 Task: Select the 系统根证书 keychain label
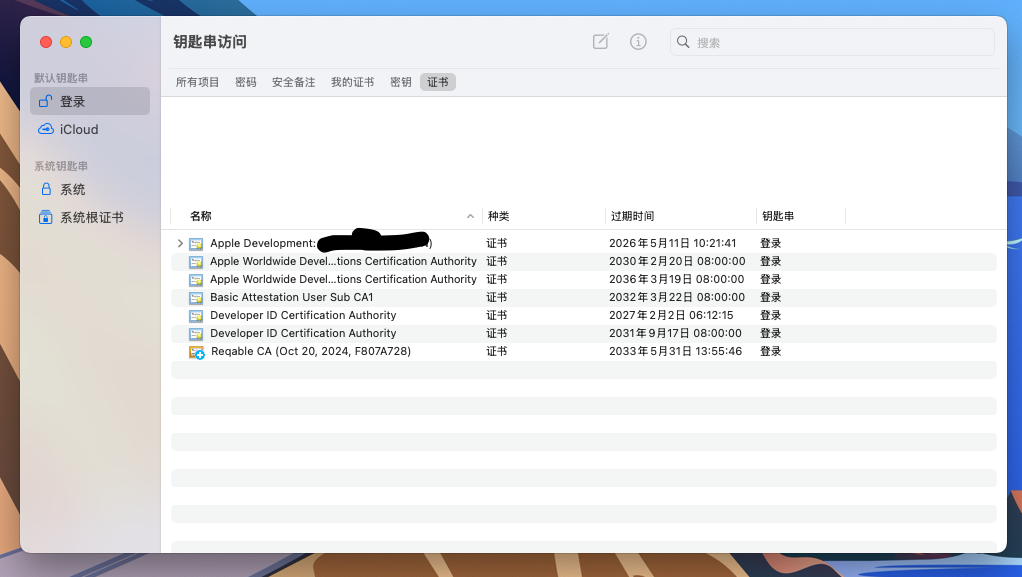pyautogui.click(x=92, y=217)
